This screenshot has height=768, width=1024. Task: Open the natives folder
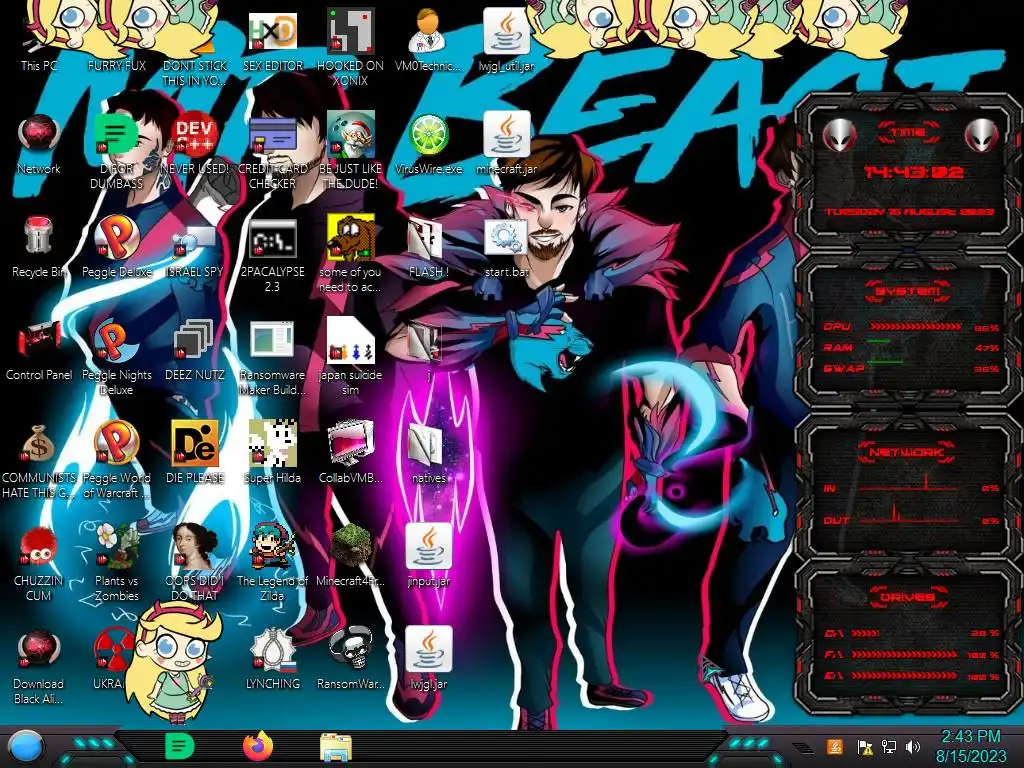[x=428, y=453]
